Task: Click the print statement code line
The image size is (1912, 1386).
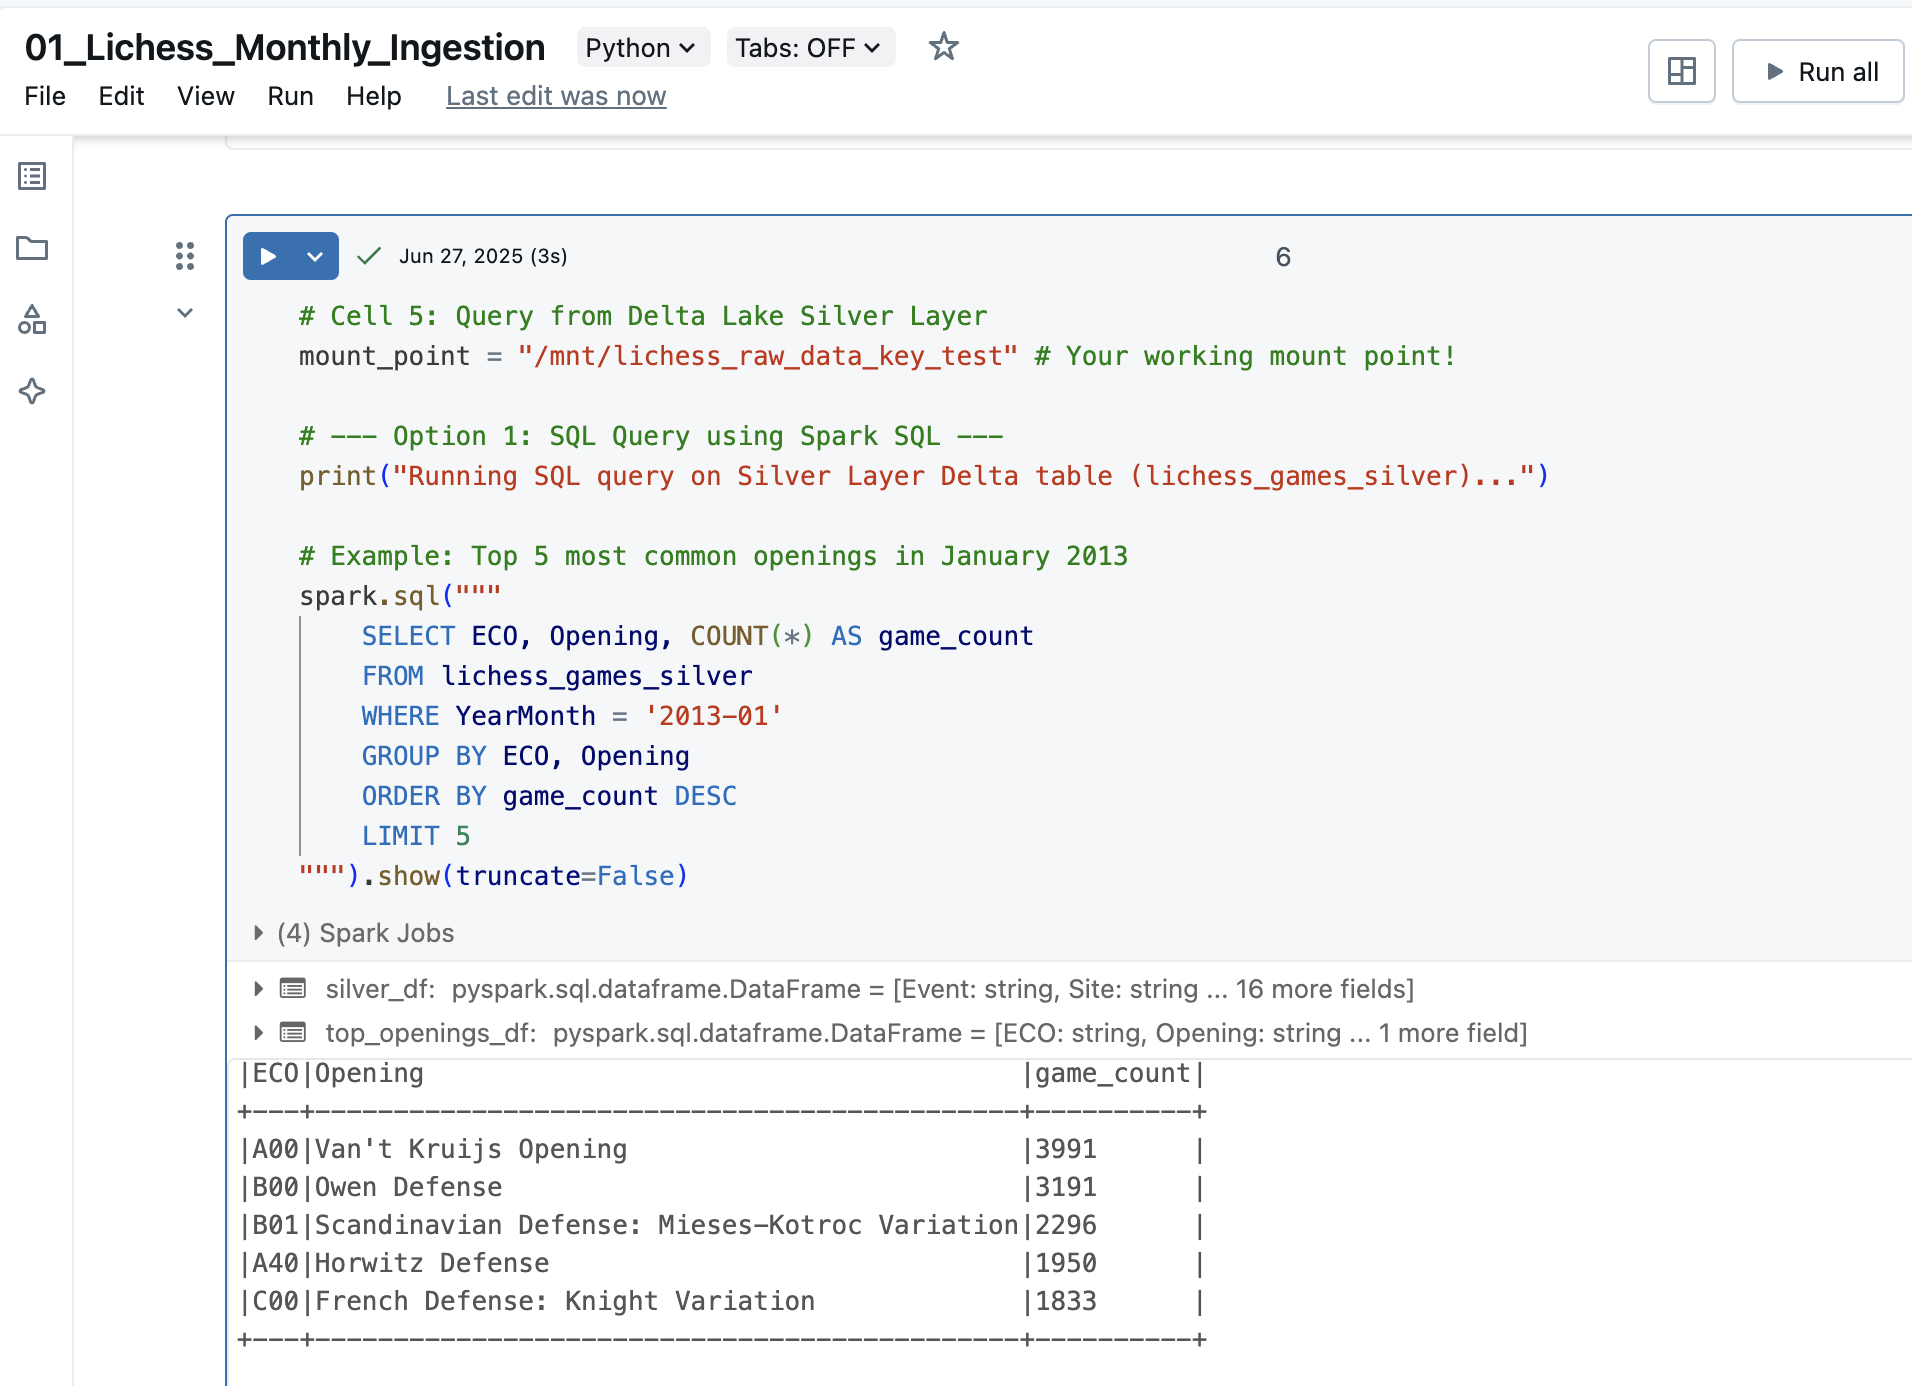Action: (x=924, y=476)
